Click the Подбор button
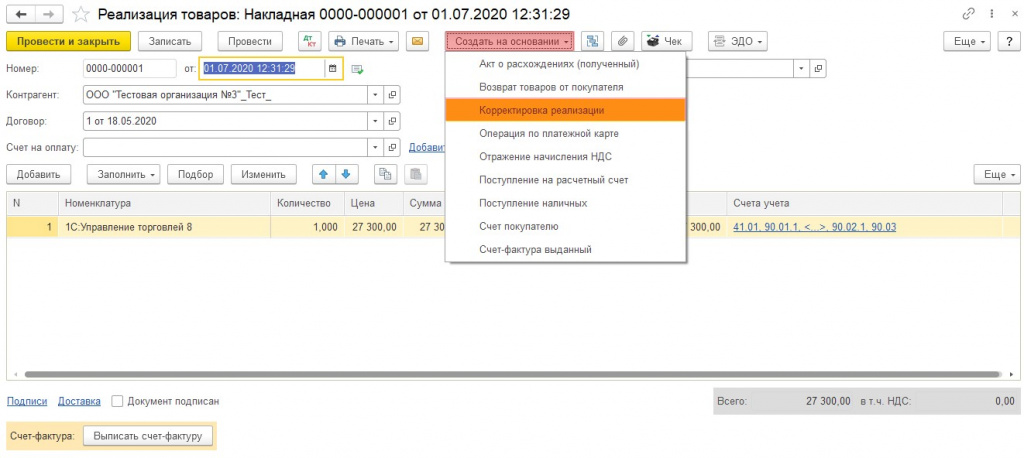The width and height of the screenshot is (1024, 458). coord(195,174)
